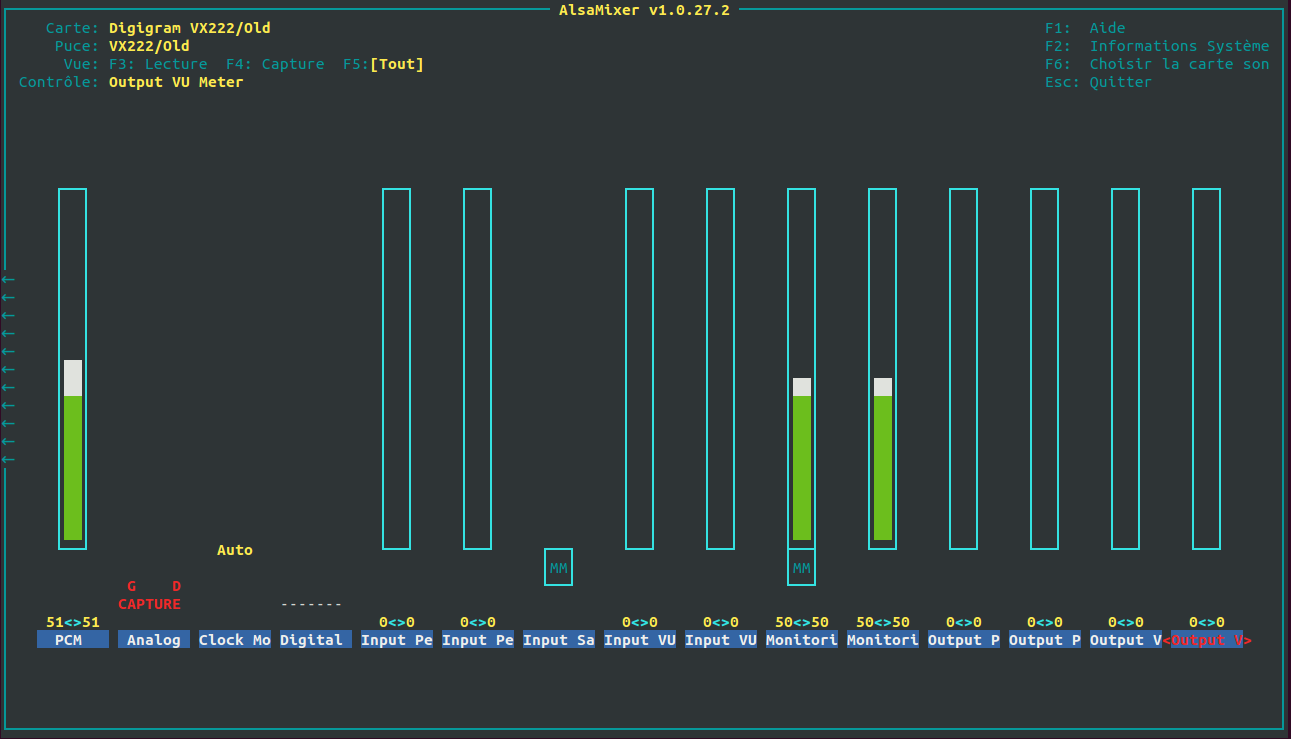Toggle the MM mute box under Monitori

[801, 567]
